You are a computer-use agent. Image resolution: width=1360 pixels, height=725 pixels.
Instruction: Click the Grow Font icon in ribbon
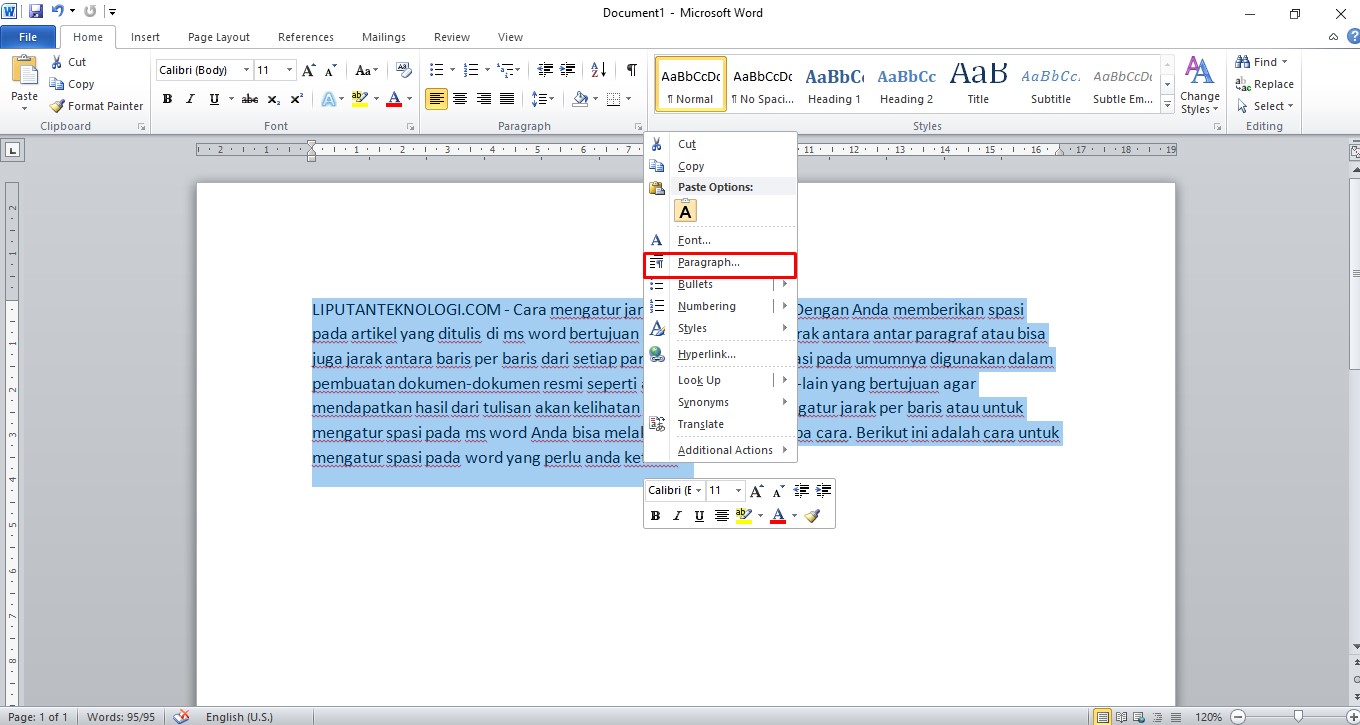pos(309,70)
